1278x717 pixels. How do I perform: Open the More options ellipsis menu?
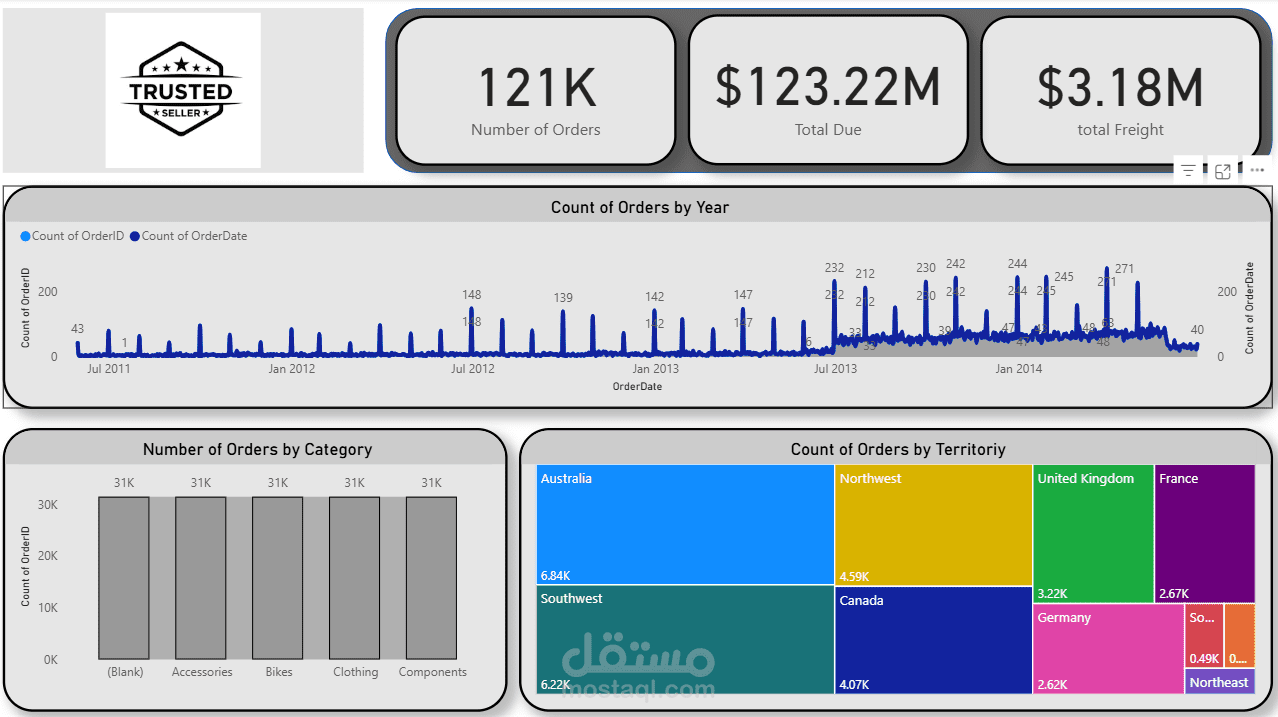(x=1257, y=170)
